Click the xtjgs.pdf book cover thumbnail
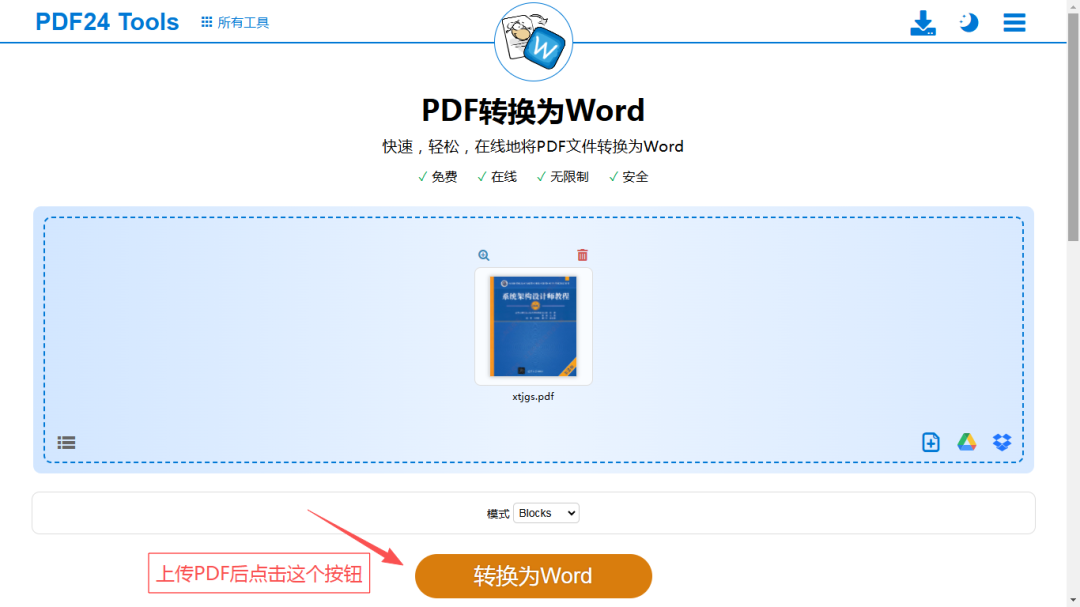The width and height of the screenshot is (1080, 607). pos(533,326)
